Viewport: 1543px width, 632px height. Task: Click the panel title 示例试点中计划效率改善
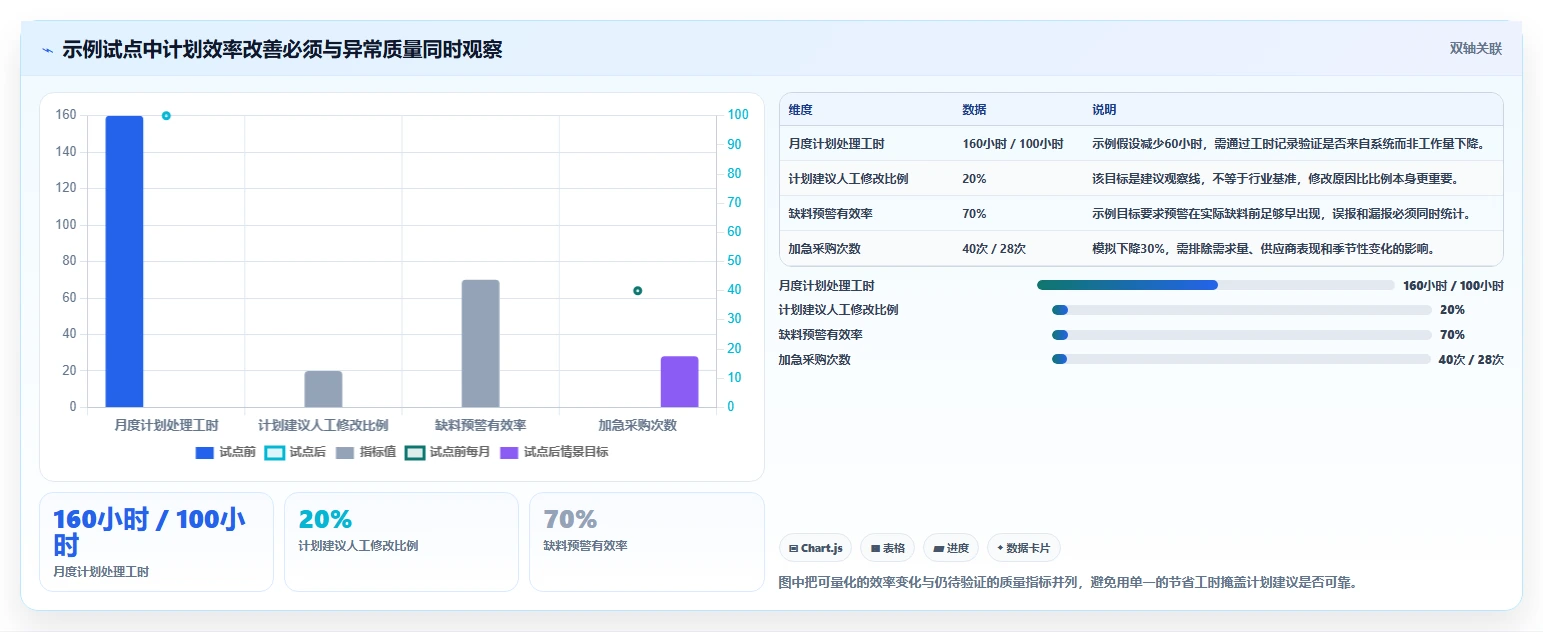coord(282,50)
